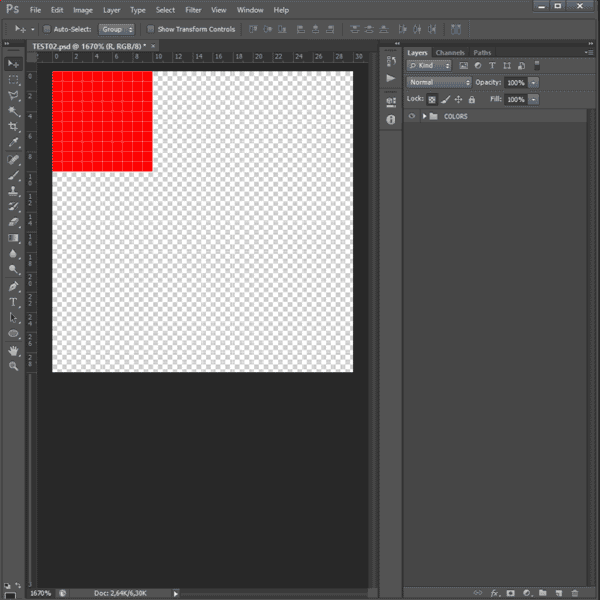Select the Dodge tool
Viewport: 600px width, 600px height.
click(13, 269)
